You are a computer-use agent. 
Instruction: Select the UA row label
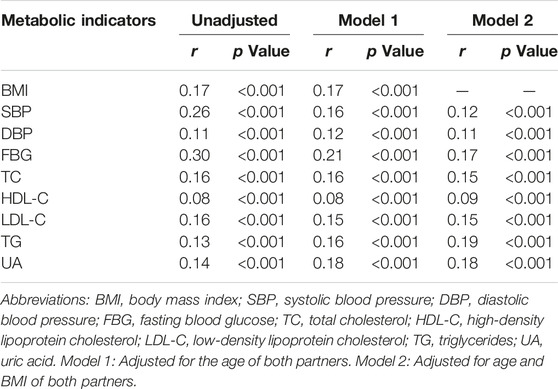[x=12, y=263]
